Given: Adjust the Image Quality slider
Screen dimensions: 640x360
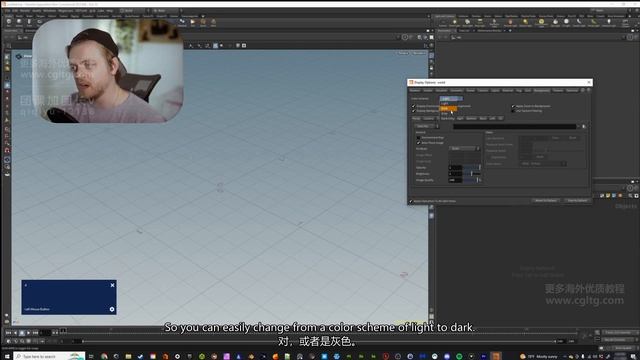Looking at the screenshot, I should 471,180.
